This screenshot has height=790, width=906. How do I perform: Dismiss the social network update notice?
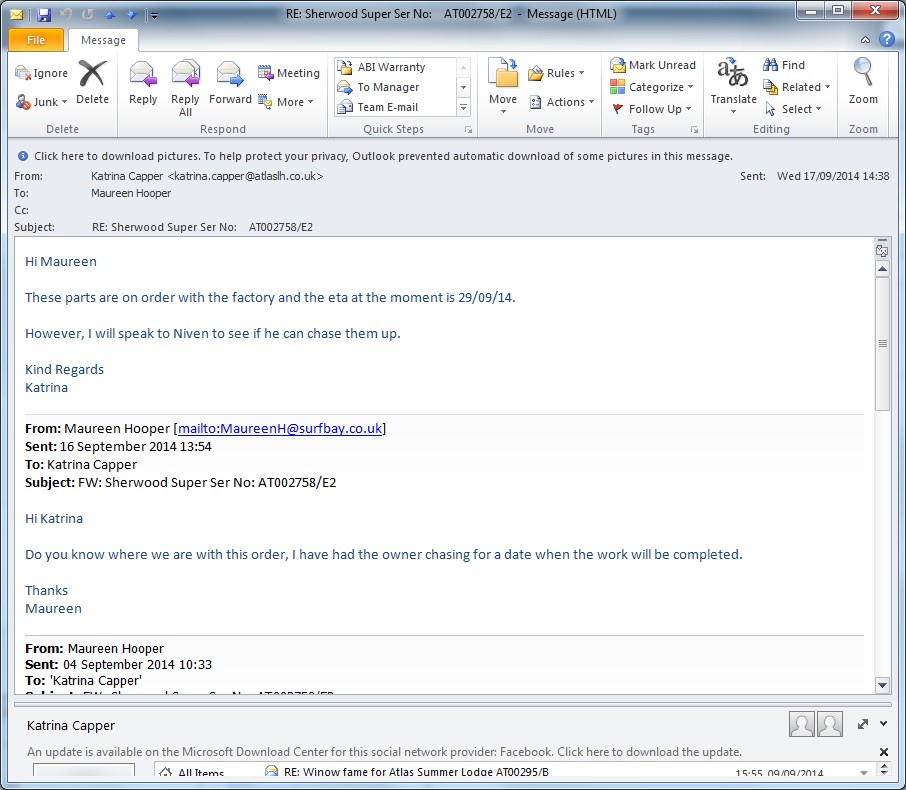point(883,752)
